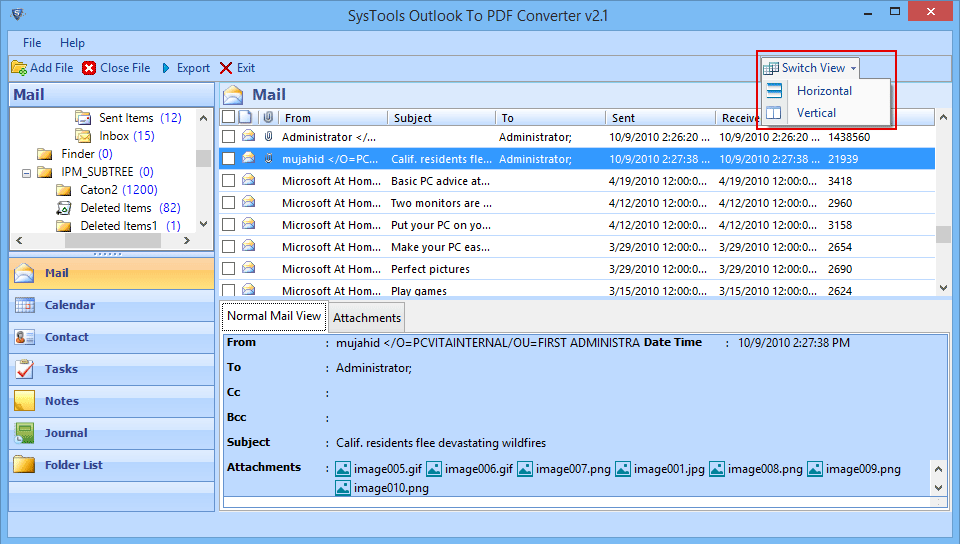Image resolution: width=960 pixels, height=544 pixels.
Task: Click the folder tree scroll right arrow
Action: pyautogui.click(x=187, y=240)
